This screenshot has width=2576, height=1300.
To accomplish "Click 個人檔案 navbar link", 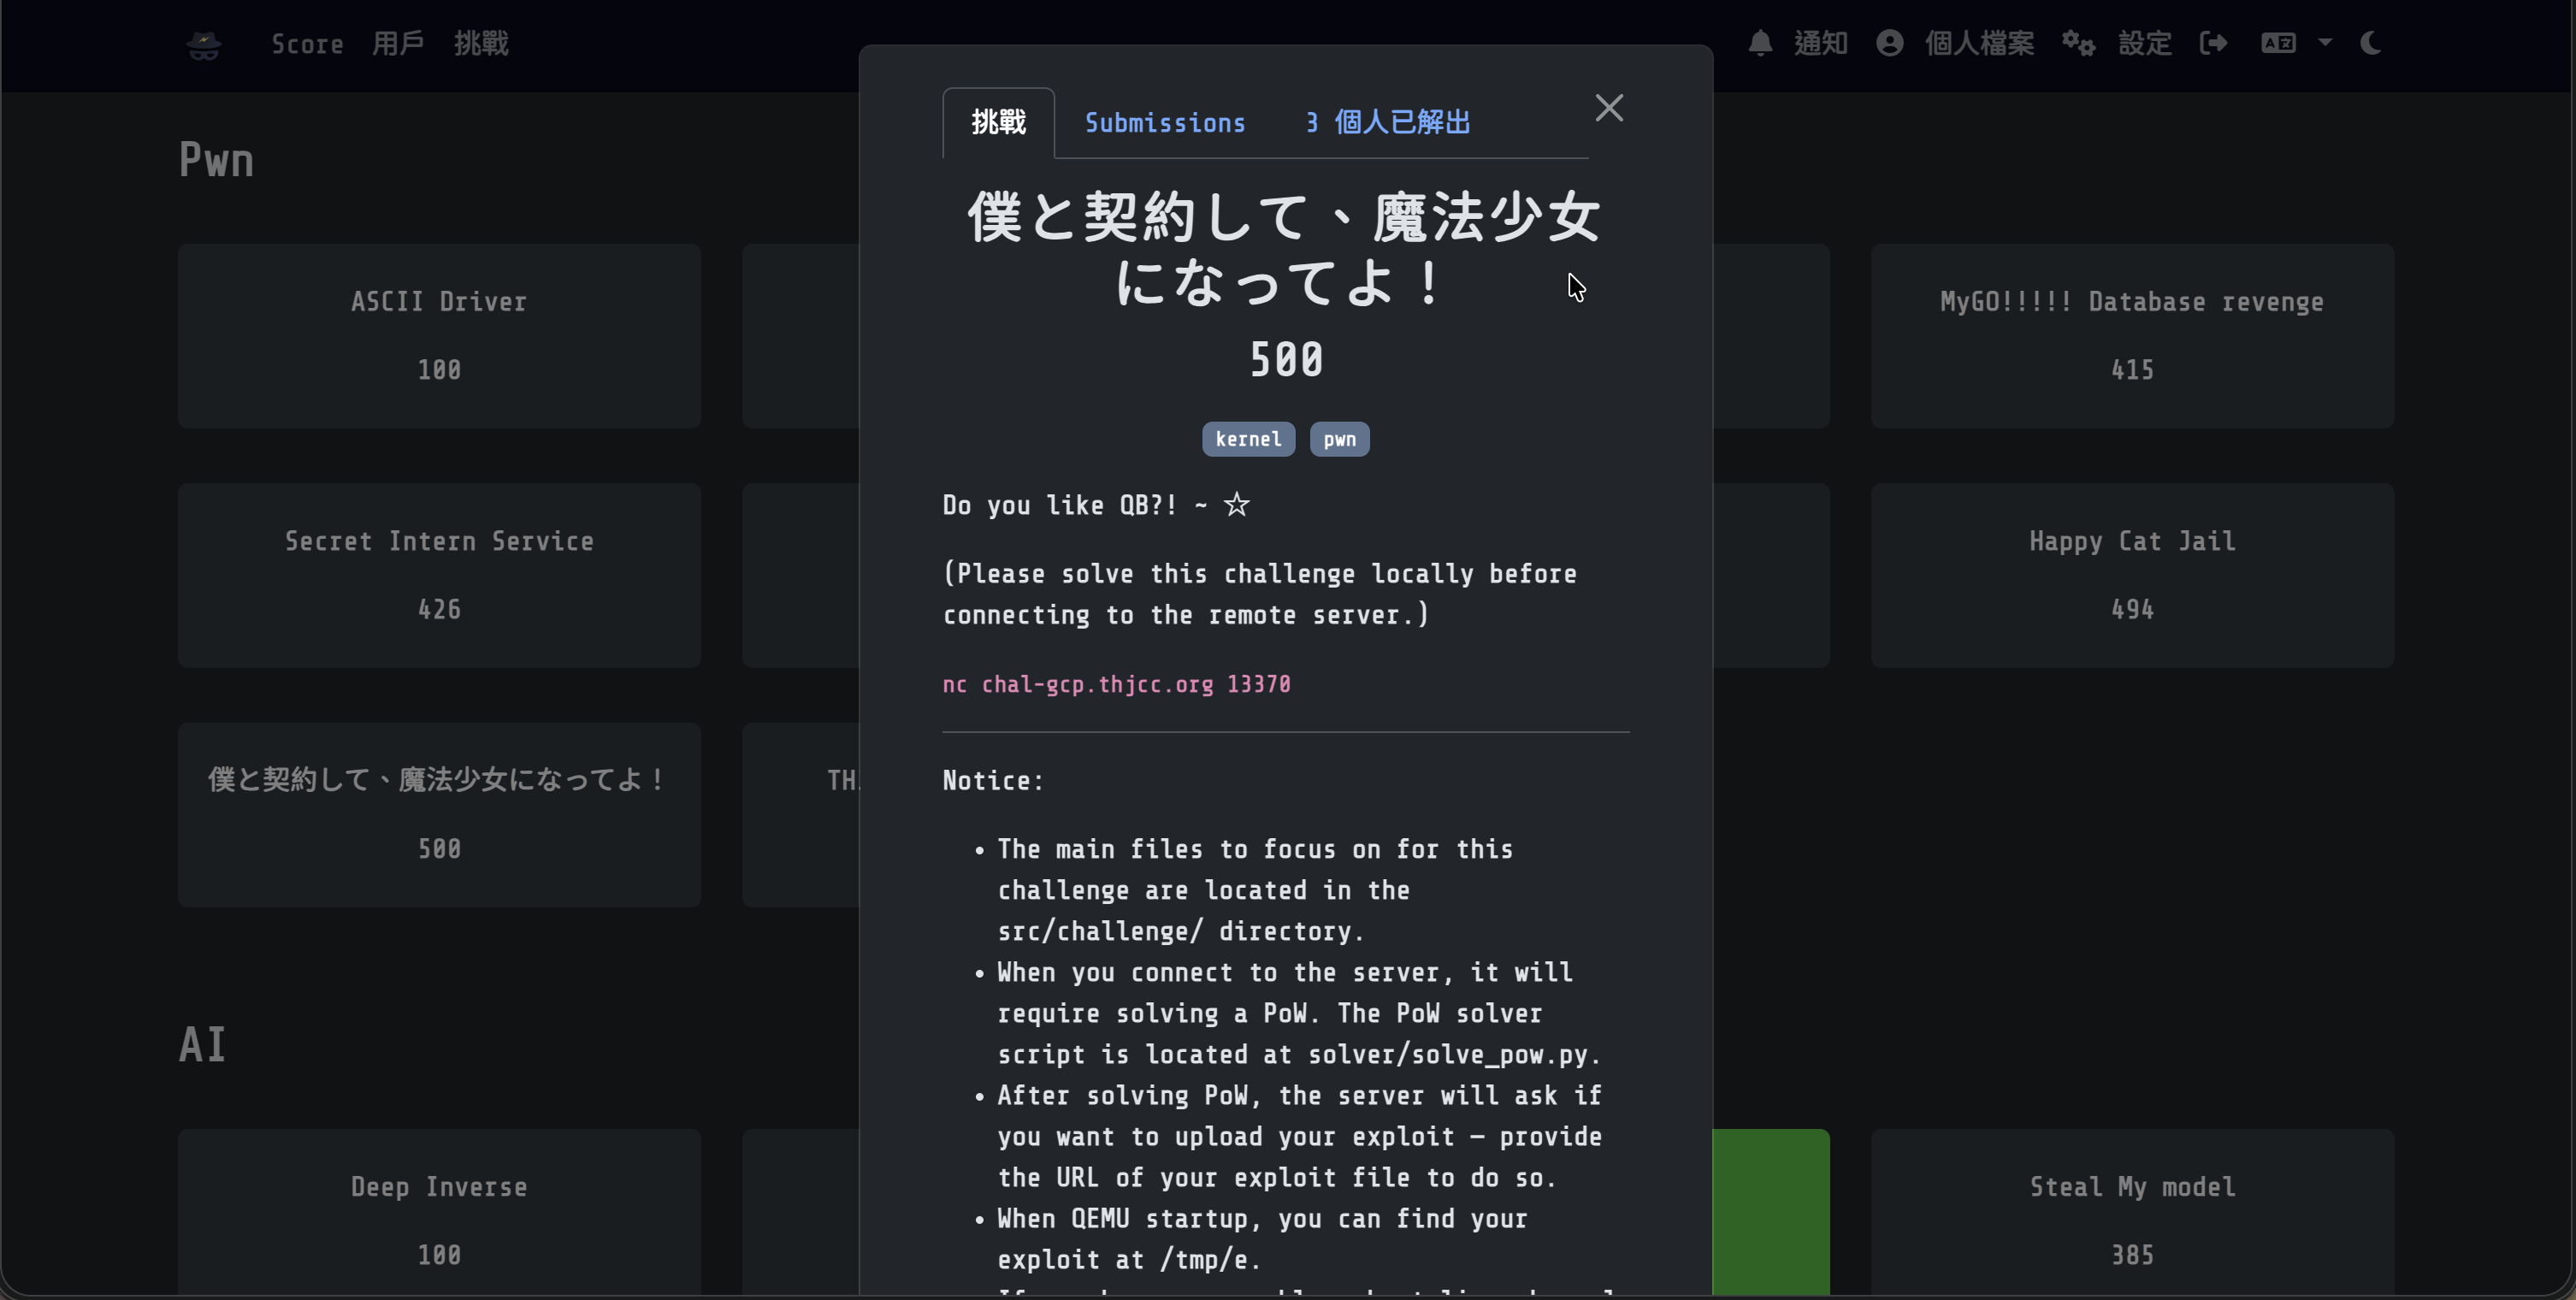I will point(1979,43).
